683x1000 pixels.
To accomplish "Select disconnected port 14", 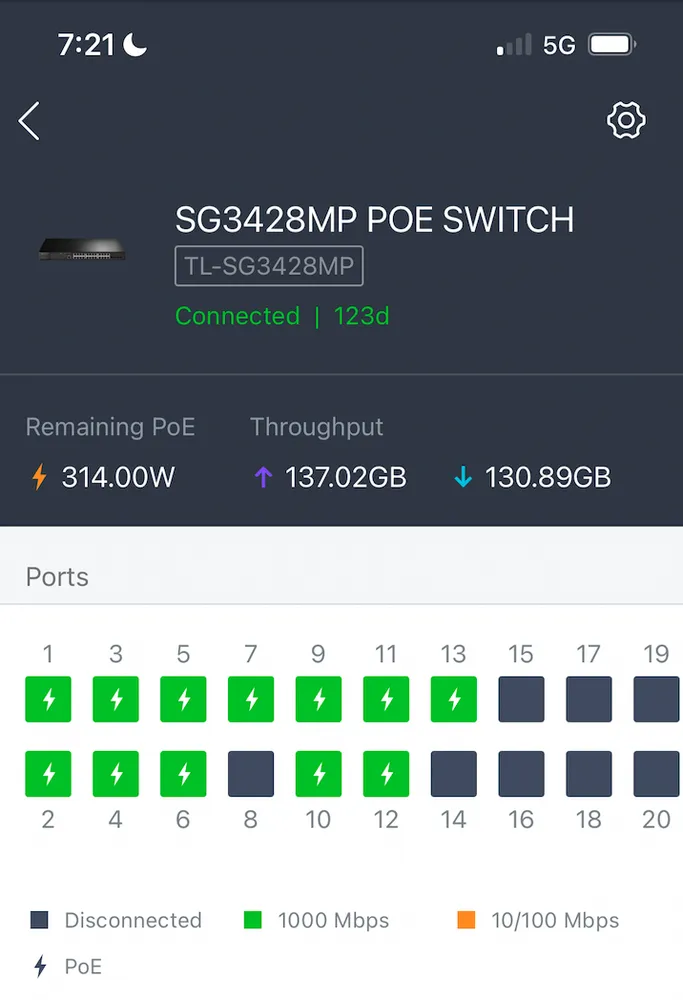I will [x=454, y=774].
